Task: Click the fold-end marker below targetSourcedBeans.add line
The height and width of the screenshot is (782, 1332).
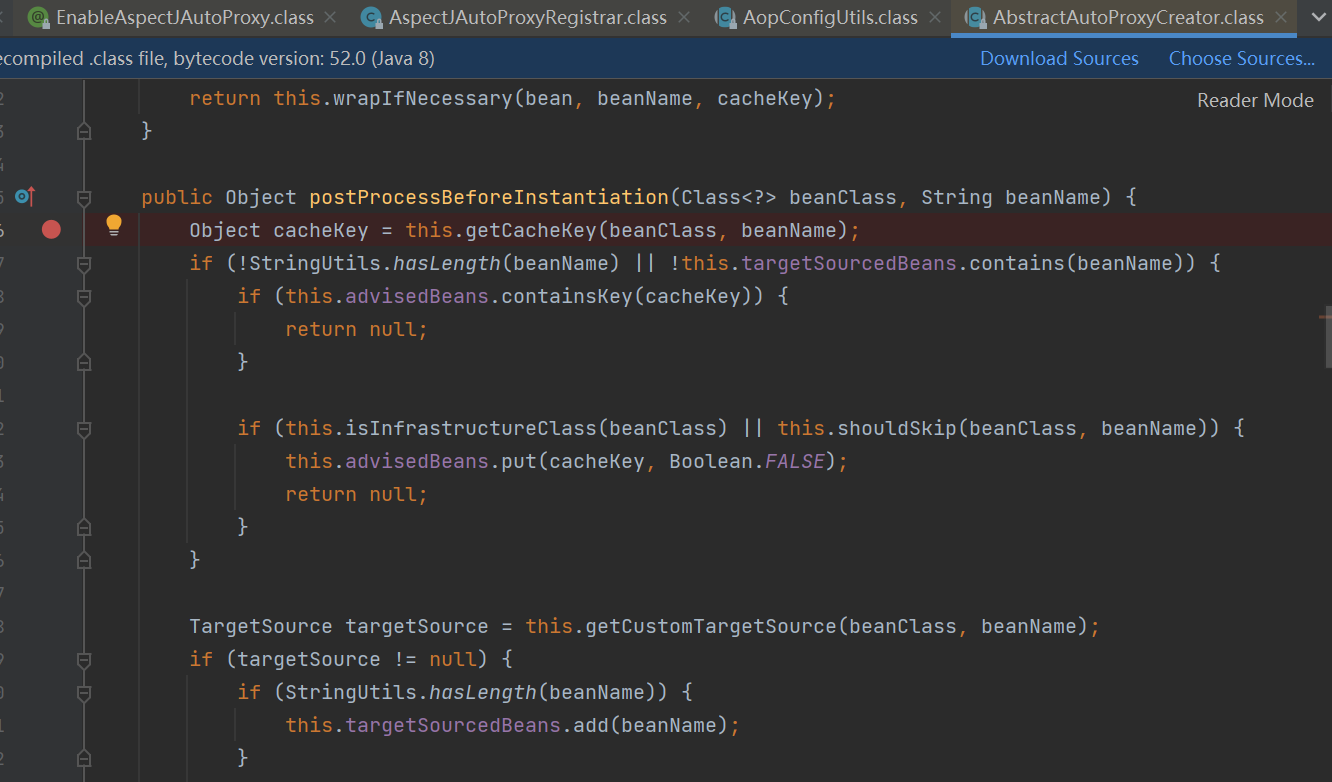Action: tap(84, 758)
